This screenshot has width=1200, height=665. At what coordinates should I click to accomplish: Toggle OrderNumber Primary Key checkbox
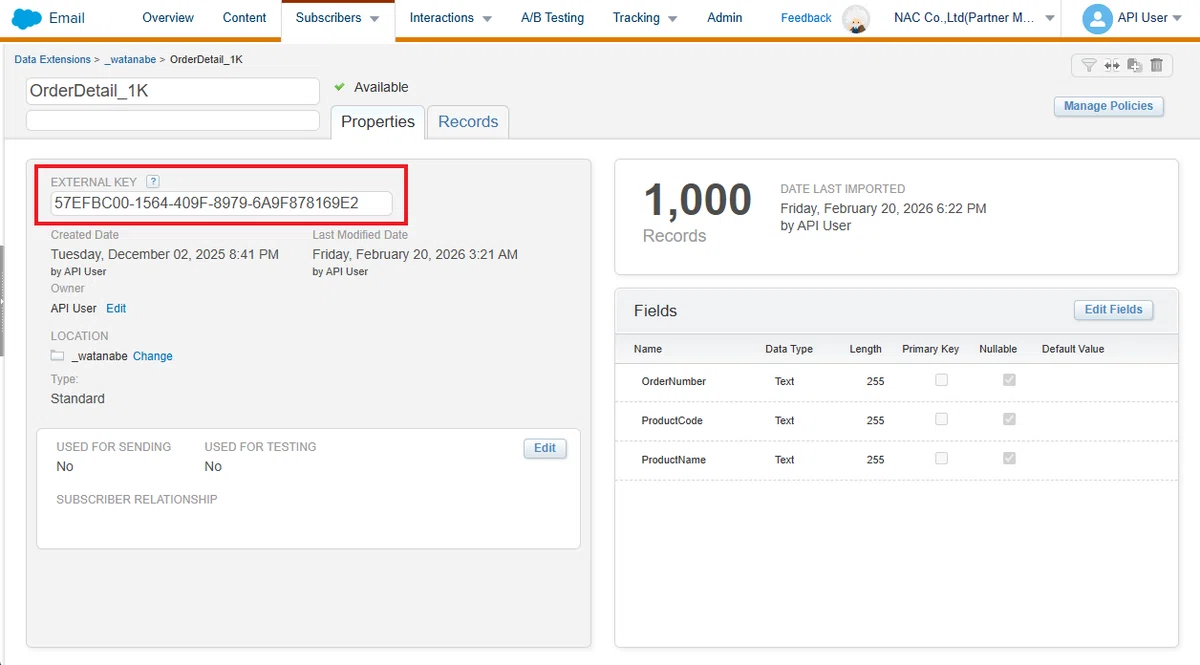click(x=941, y=380)
